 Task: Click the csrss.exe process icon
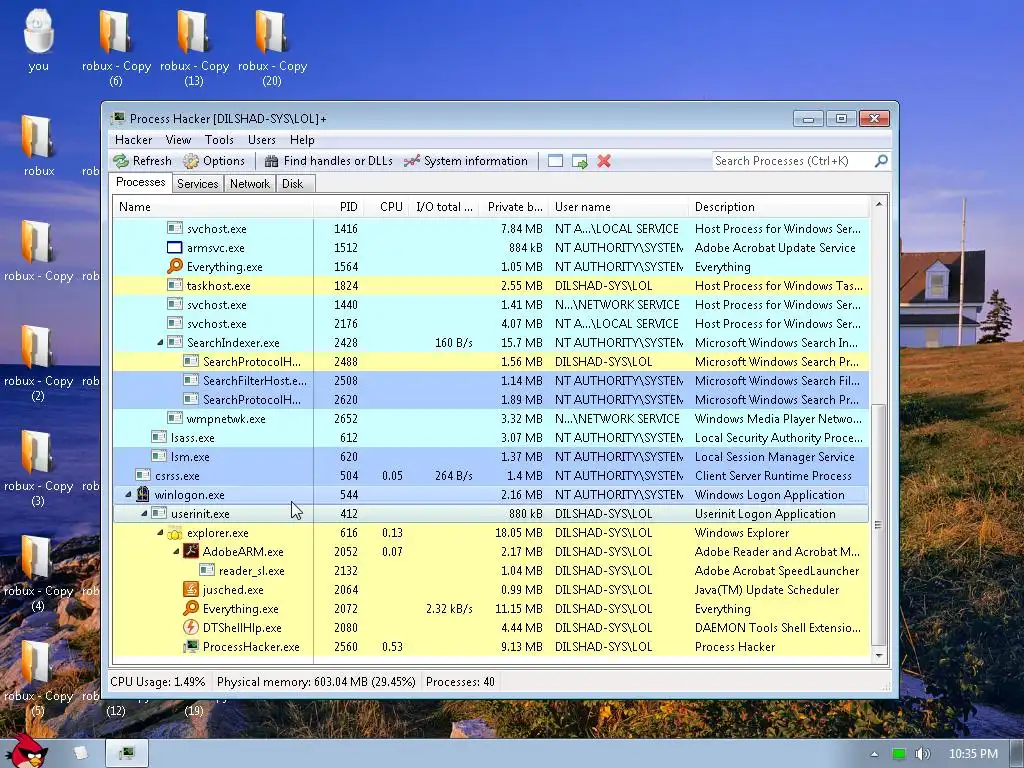142,475
